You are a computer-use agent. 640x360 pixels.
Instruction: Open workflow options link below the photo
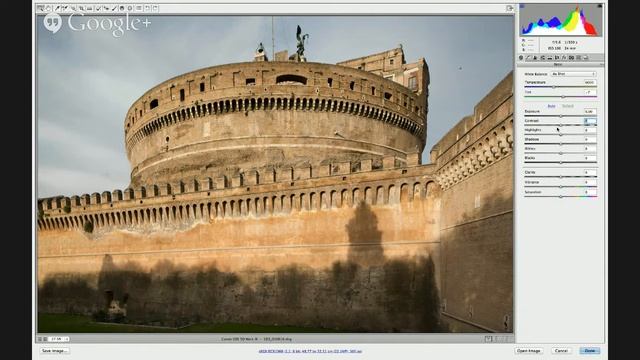click(x=310, y=351)
